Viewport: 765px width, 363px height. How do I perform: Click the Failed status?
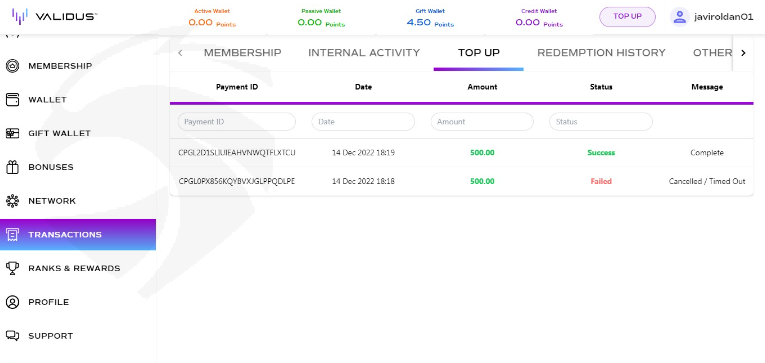tap(601, 181)
